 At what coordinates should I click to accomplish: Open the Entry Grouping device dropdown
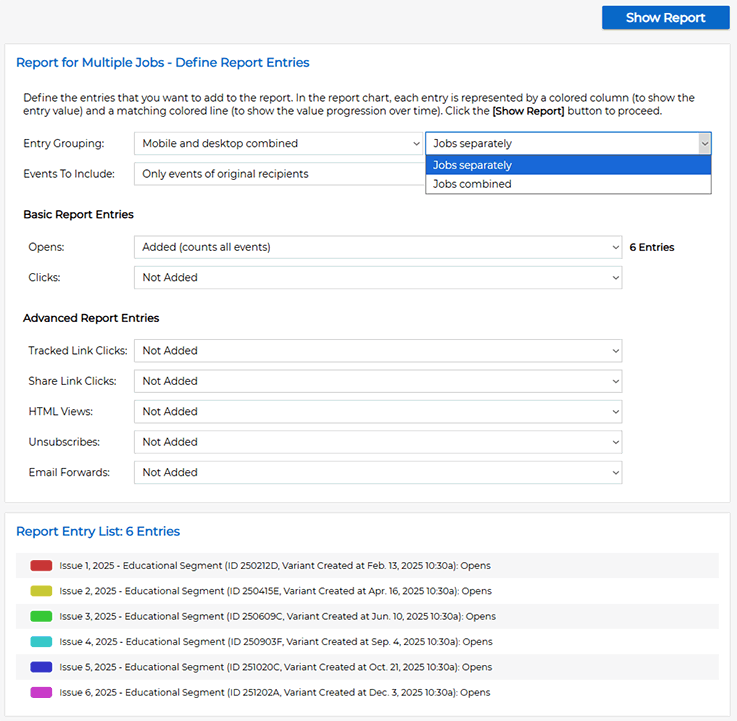point(279,144)
